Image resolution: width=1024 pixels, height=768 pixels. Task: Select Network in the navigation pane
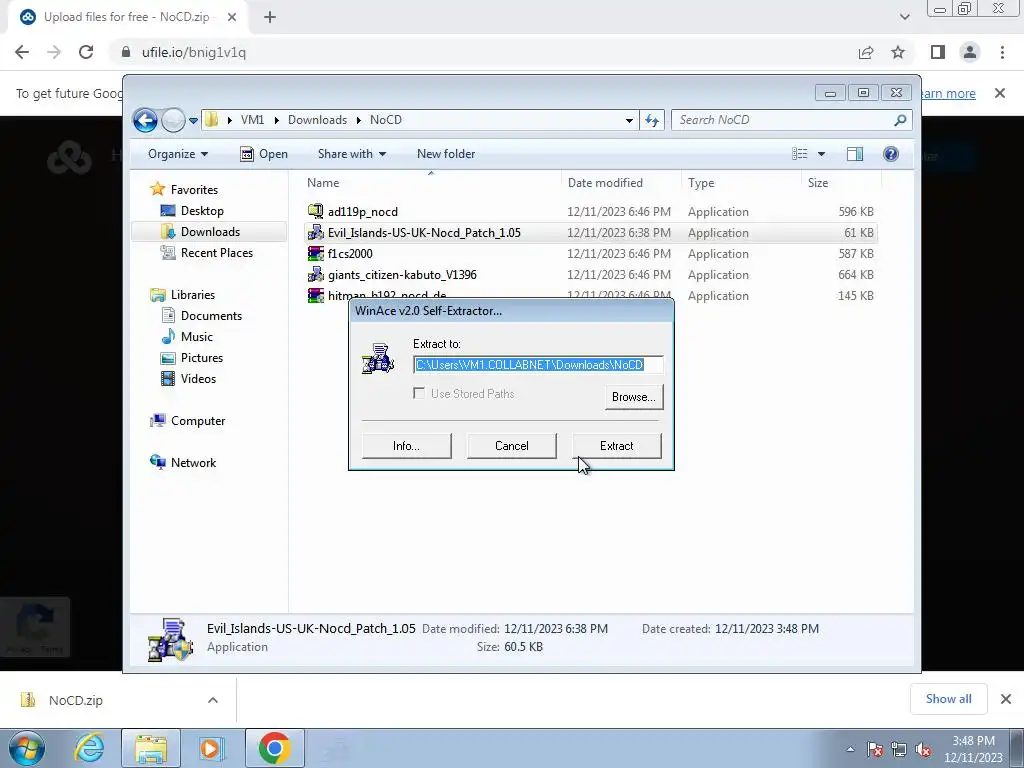coord(193,463)
